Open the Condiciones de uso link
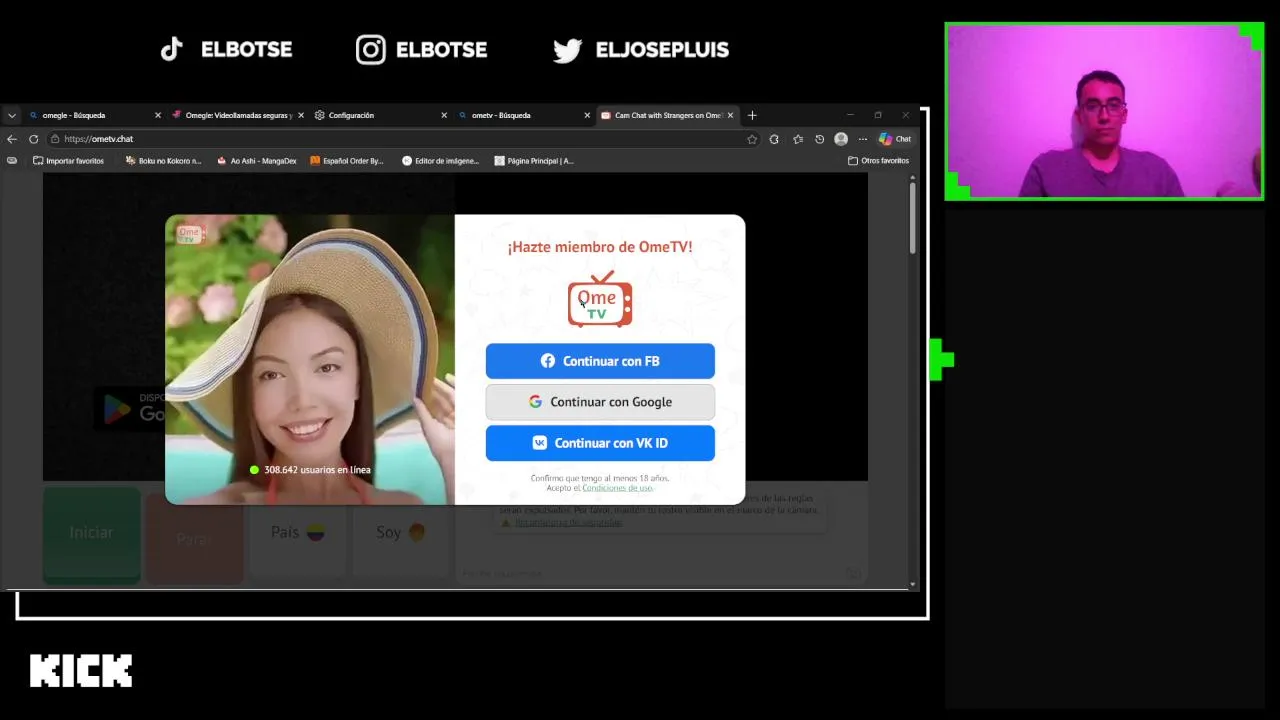 pos(617,488)
